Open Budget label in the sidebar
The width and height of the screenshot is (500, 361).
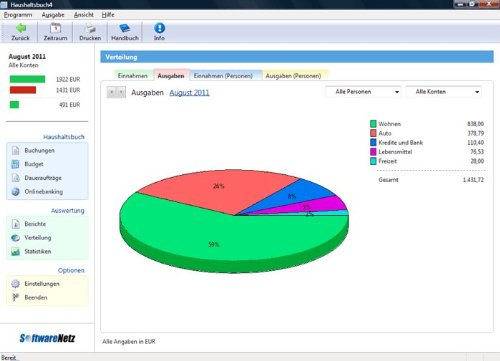(x=34, y=164)
